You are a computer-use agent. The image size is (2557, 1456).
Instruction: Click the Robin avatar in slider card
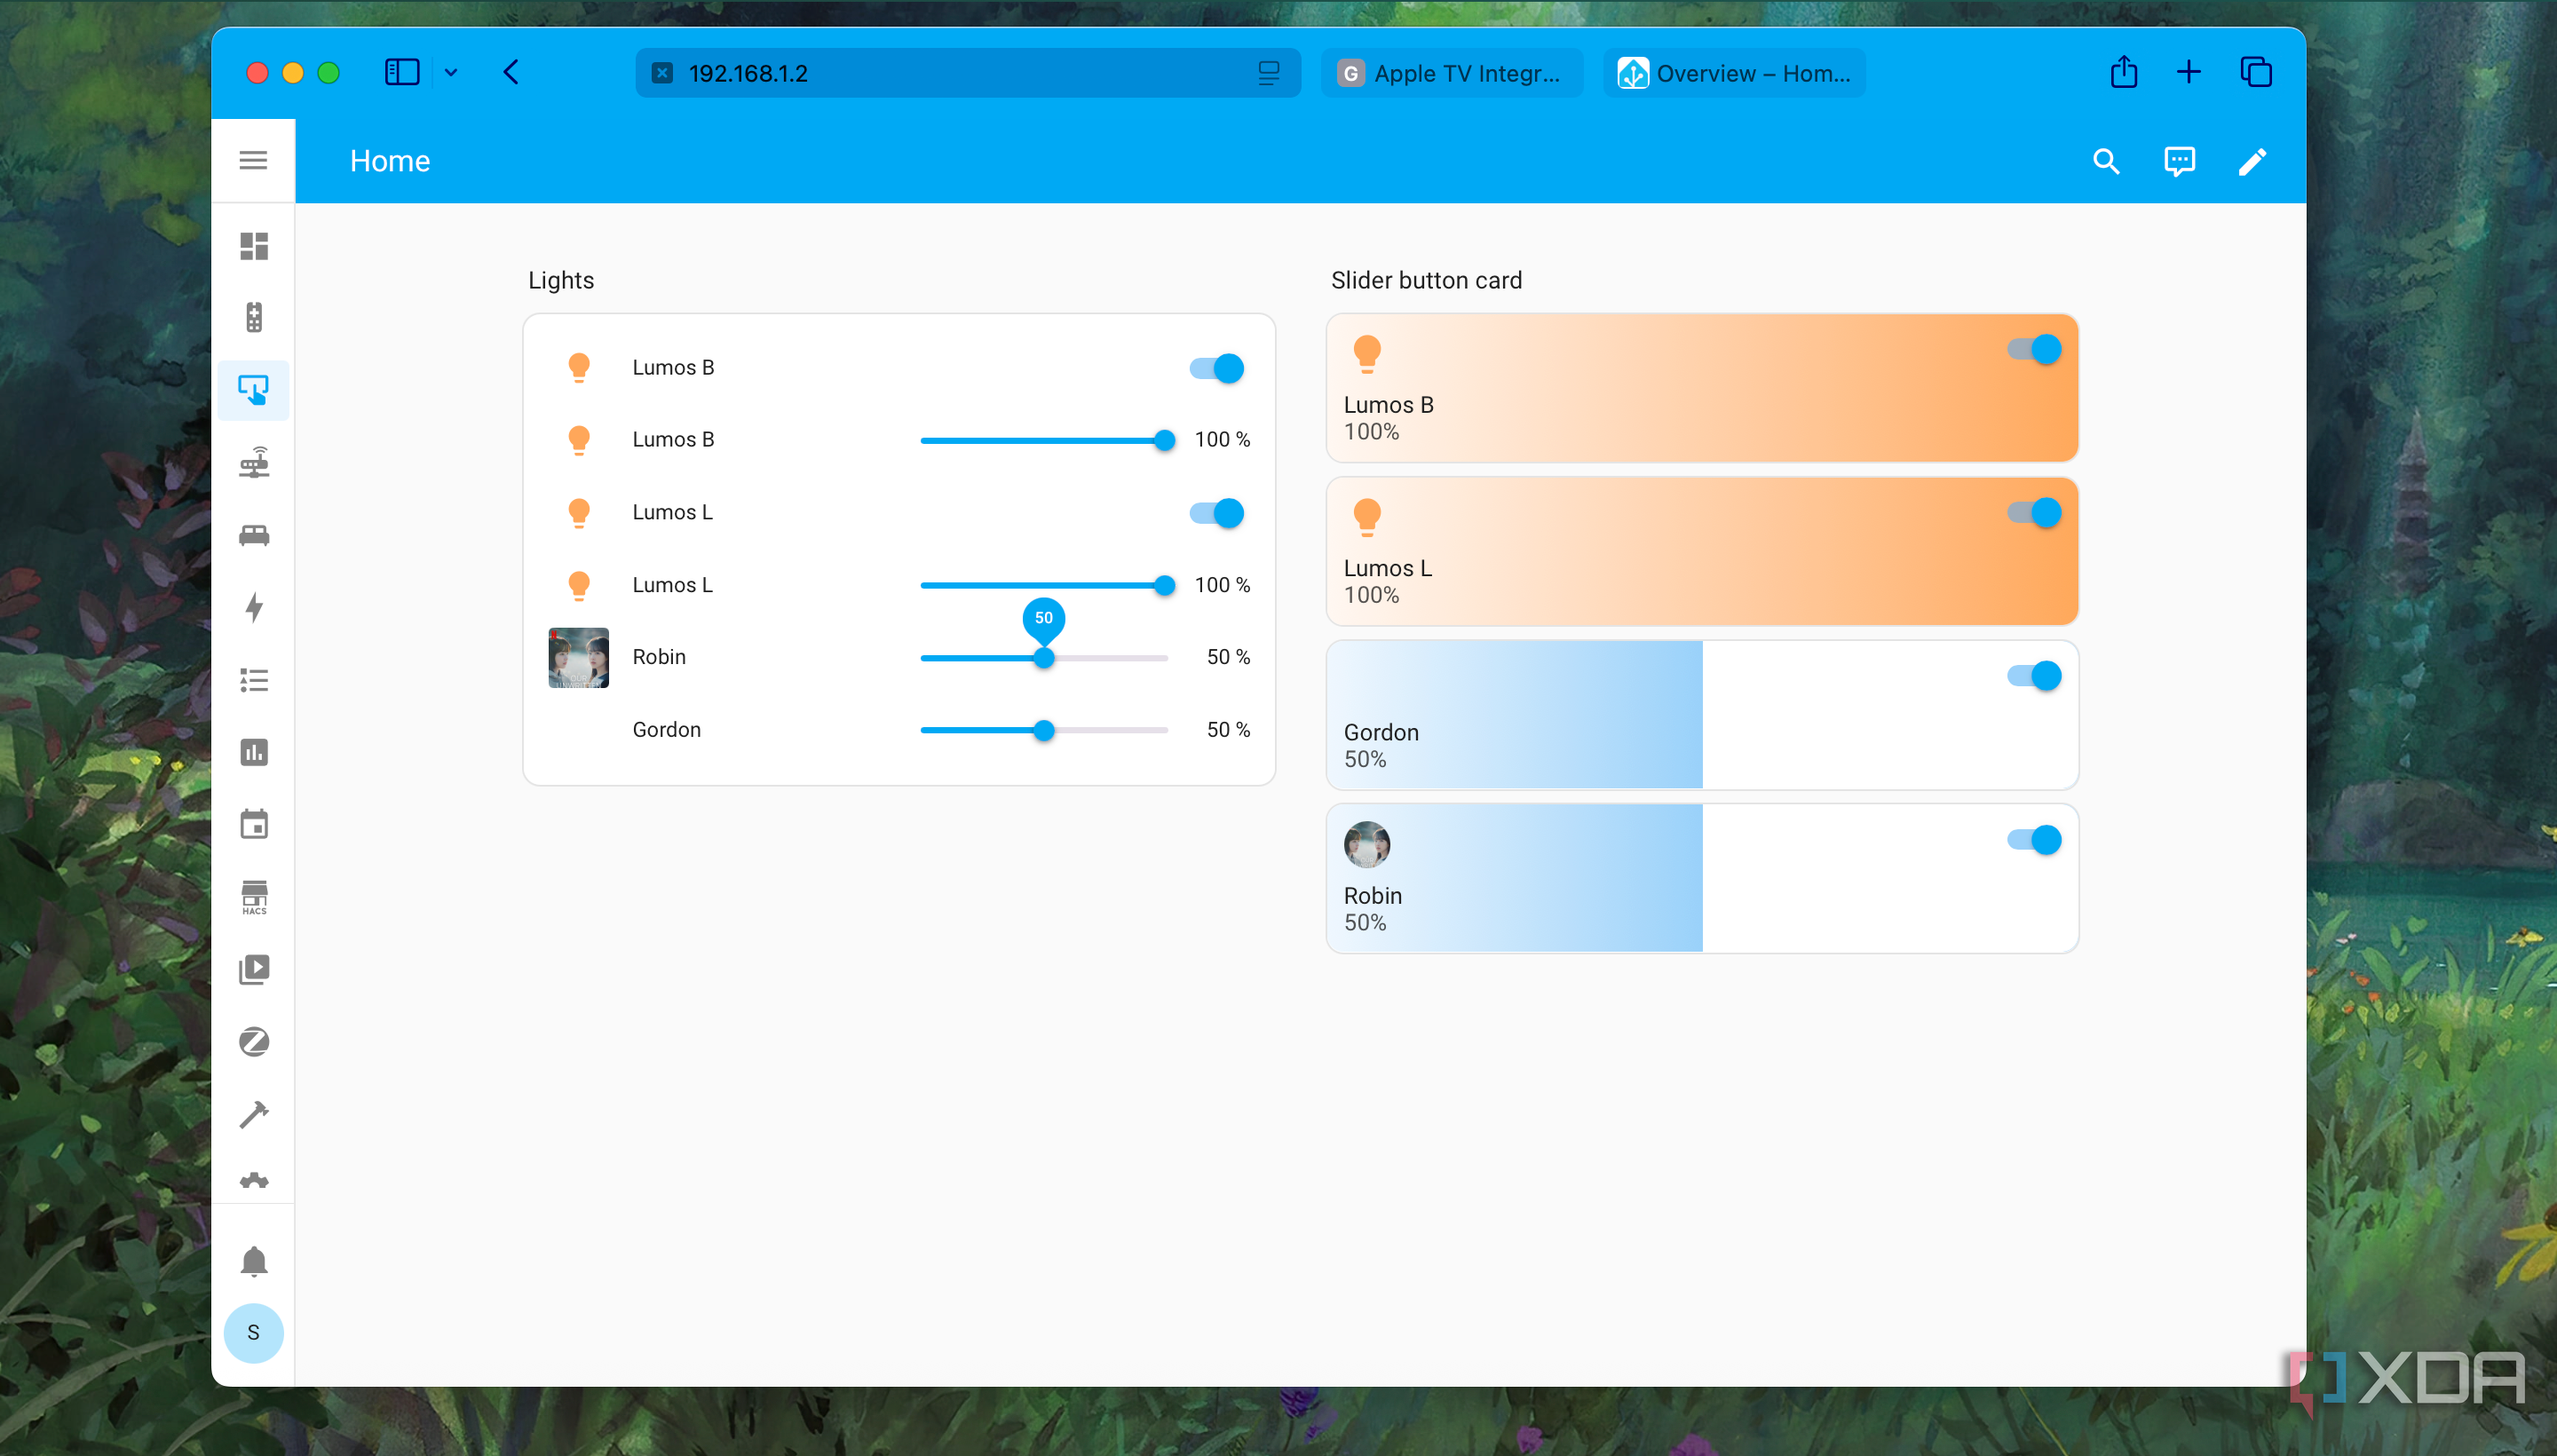click(x=1367, y=844)
